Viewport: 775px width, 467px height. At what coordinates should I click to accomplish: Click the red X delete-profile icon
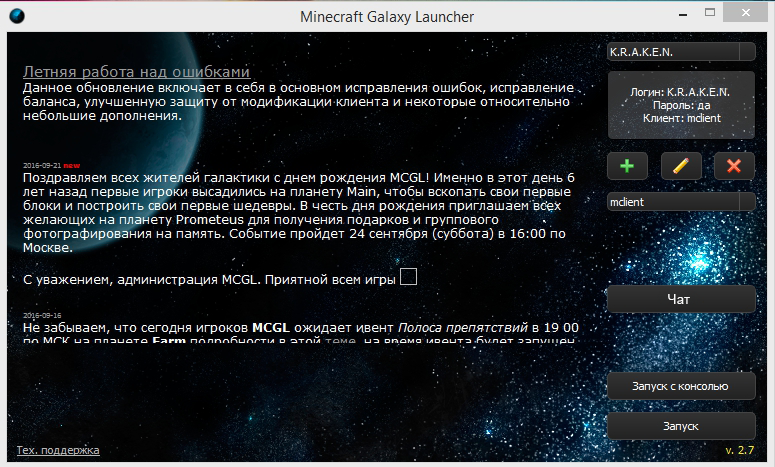pyautogui.click(x=734, y=165)
